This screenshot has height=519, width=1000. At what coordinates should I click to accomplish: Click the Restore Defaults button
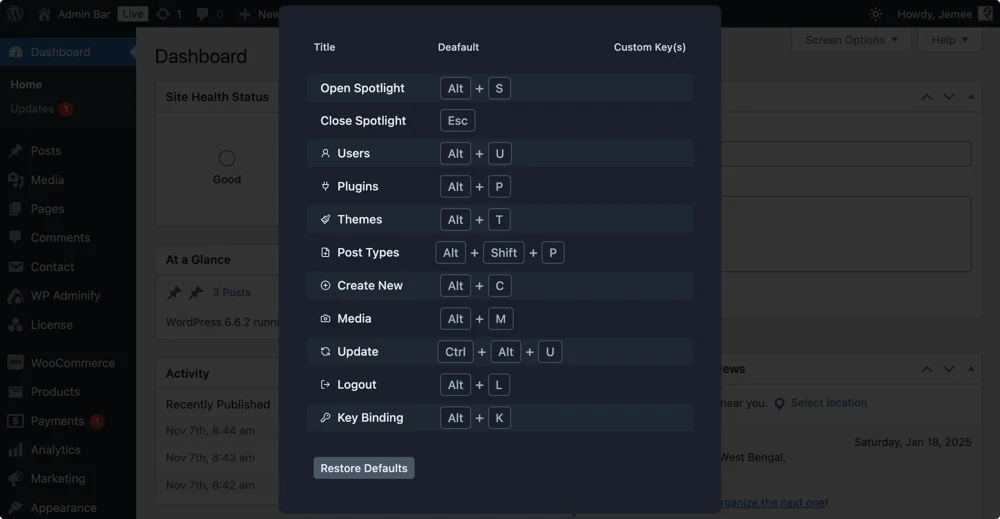pyautogui.click(x=364, y=468)
